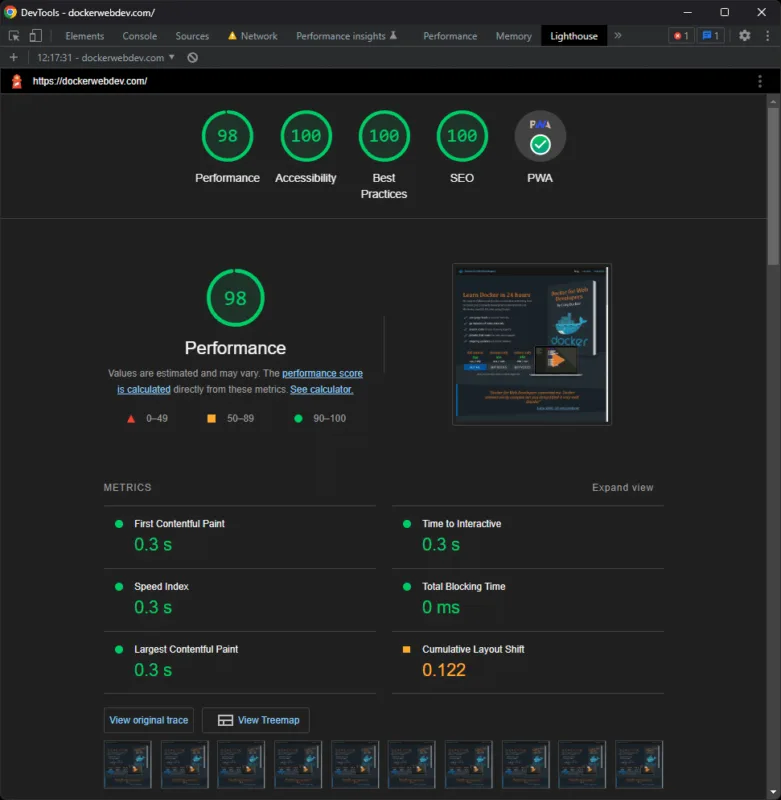Image resolution: width=781 pixels, height=800 pixels.
Task: Toggle the device toolbar icon
Action: pyautogui.click(x=36, y=36)
